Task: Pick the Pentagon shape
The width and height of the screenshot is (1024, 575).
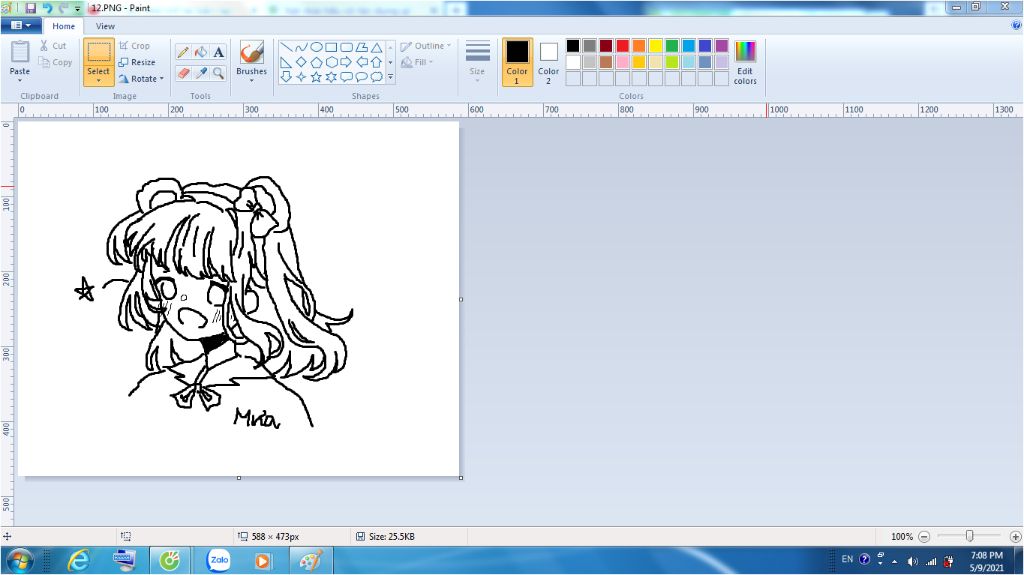Action: [316, 62]
